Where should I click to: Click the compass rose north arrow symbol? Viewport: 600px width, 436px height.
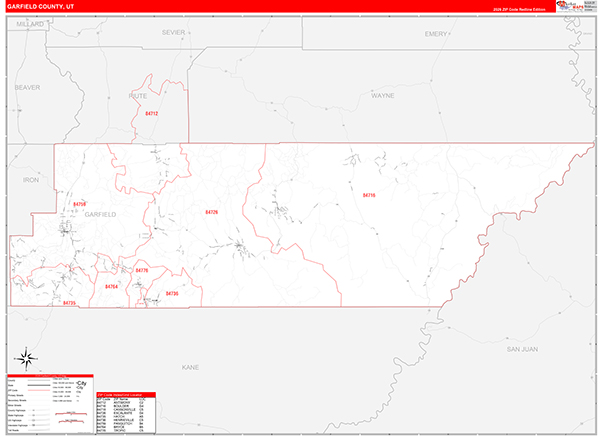(x=26, y=359)
